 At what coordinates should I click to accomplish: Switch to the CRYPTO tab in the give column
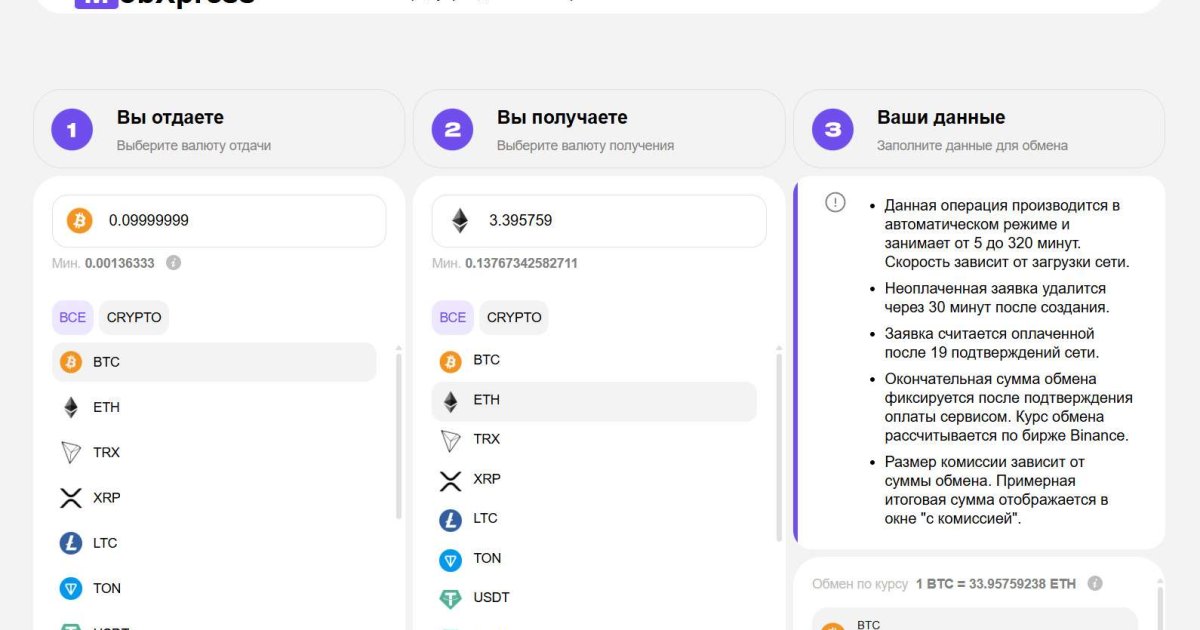134,317
